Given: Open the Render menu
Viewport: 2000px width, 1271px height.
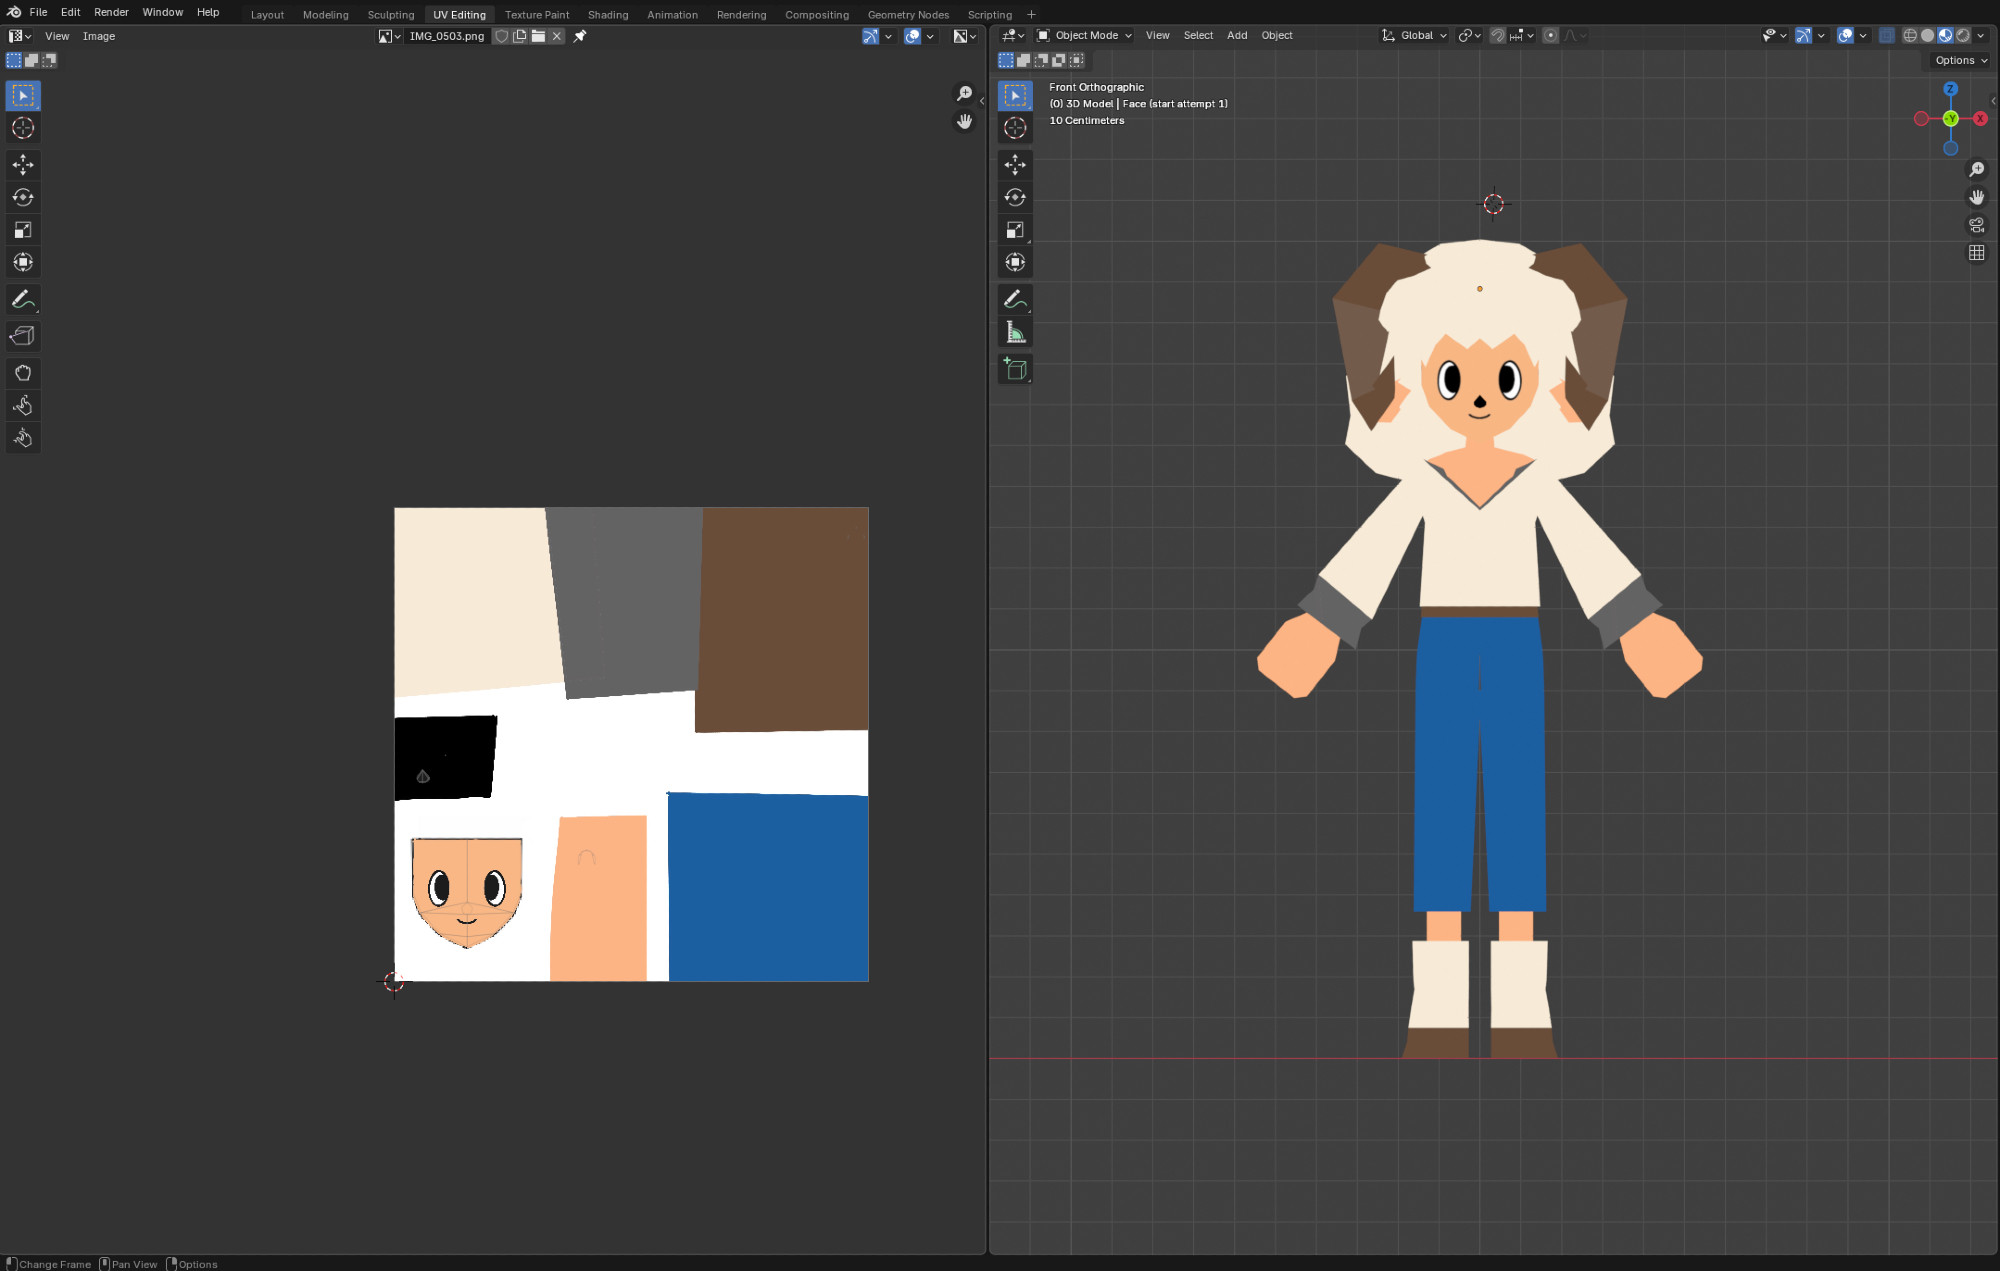Looking at the screenshot, I should point(111,12).
